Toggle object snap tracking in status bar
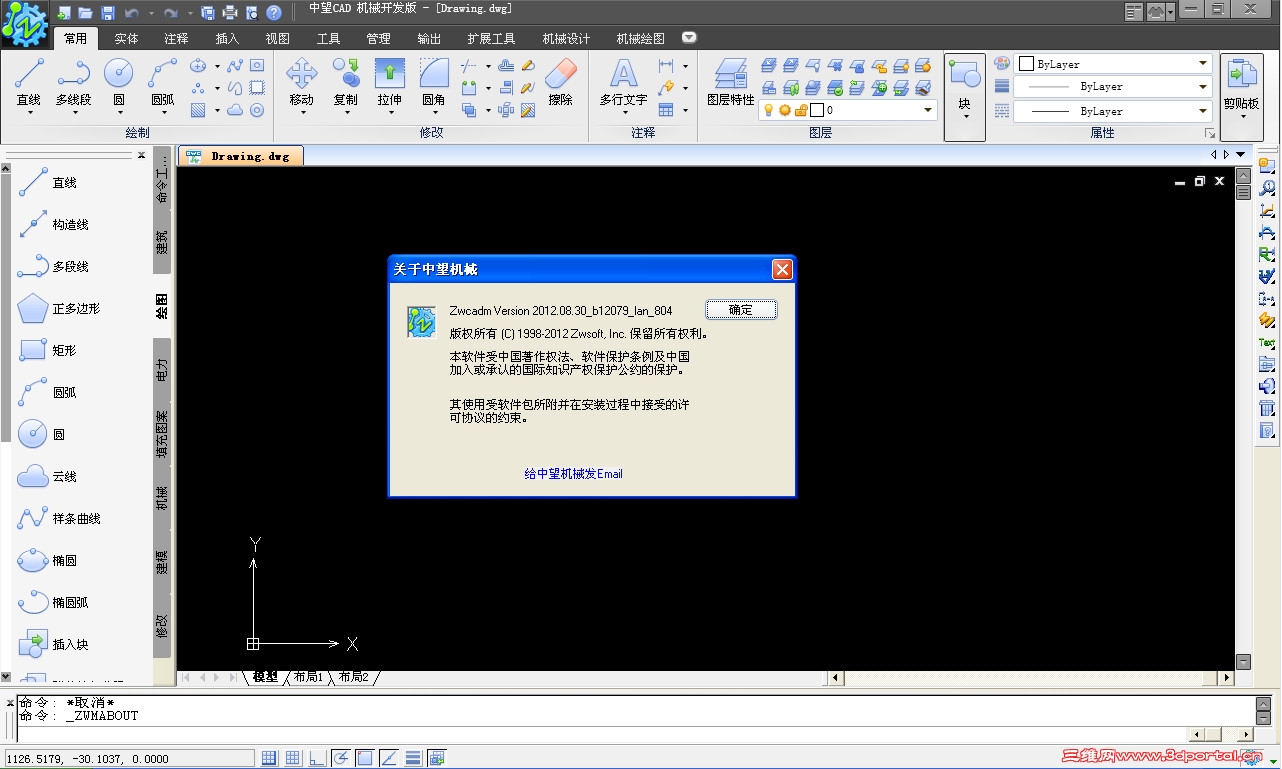The image size is (1282, 769). pos(389,759)
